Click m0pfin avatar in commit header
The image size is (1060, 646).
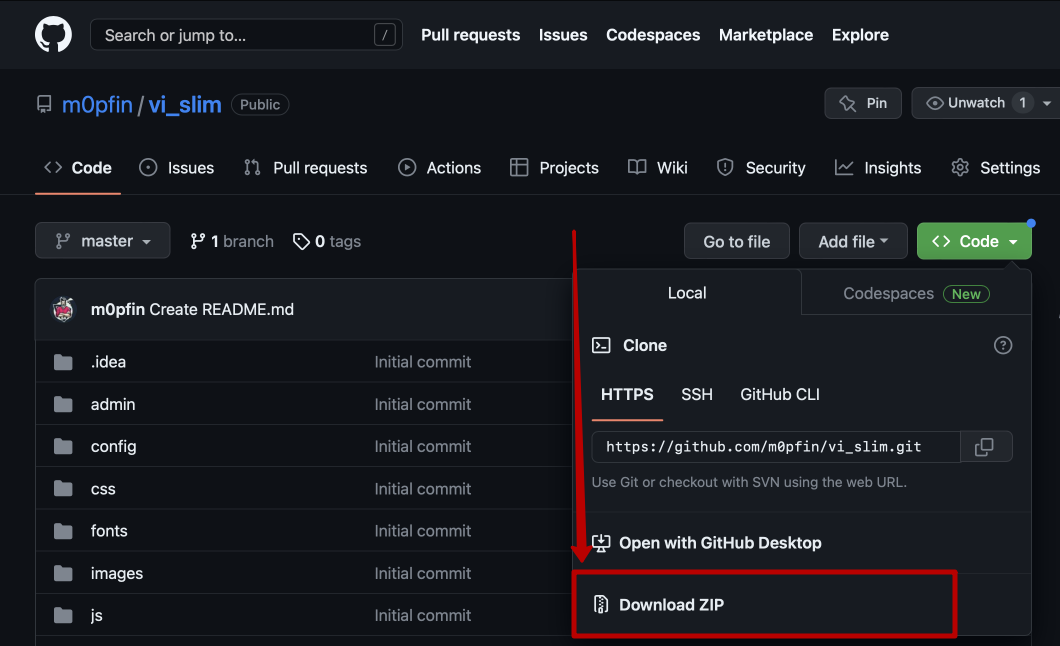(x=64, y=309)
